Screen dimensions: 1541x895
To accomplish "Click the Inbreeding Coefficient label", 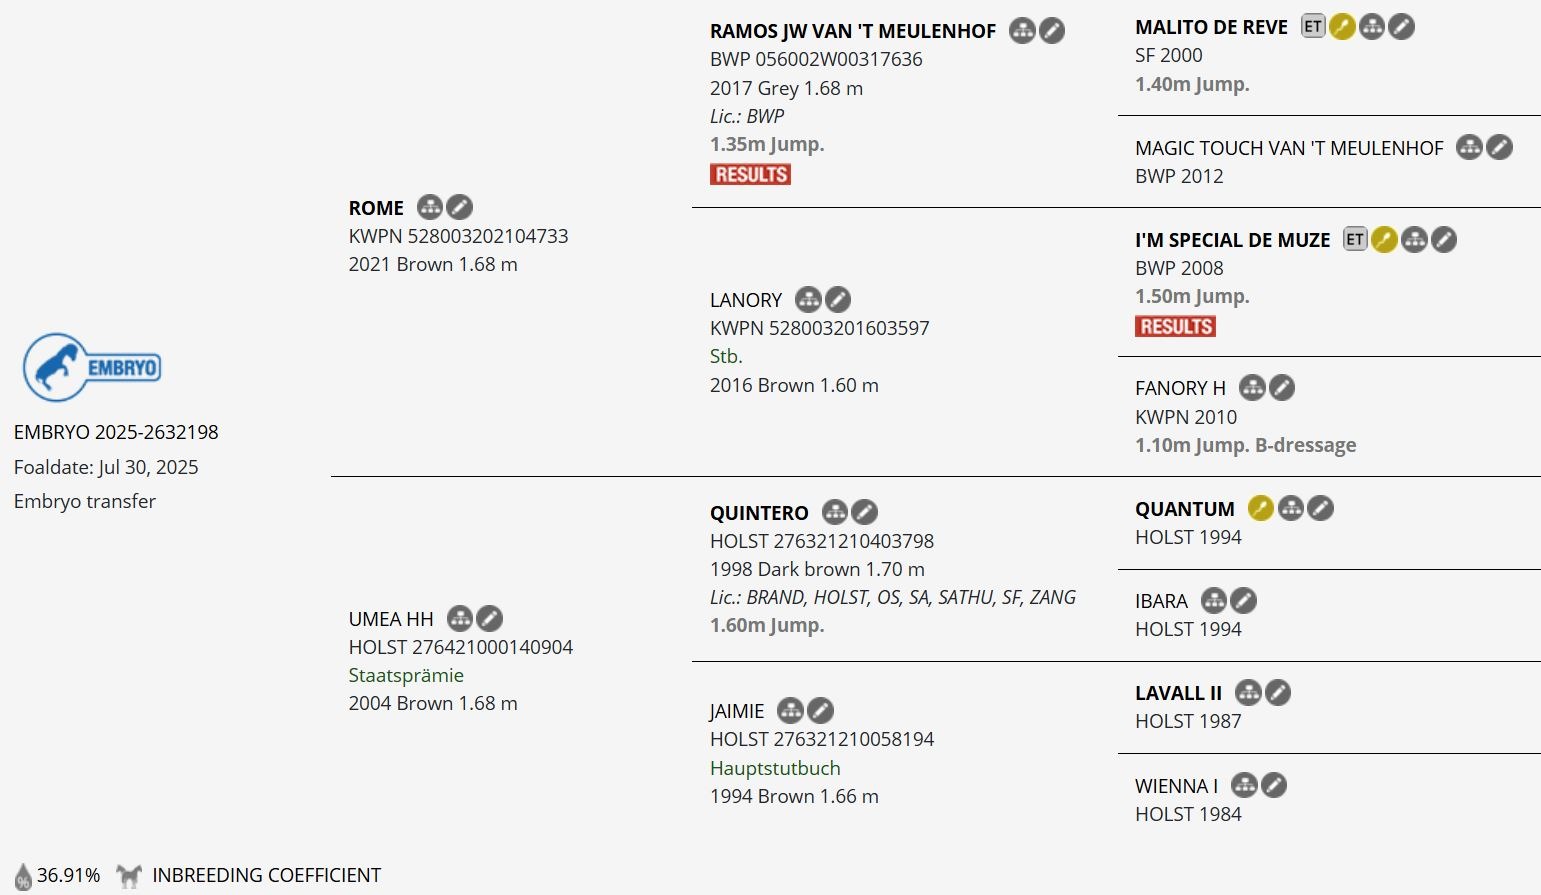I will click(x=266, y=875).
